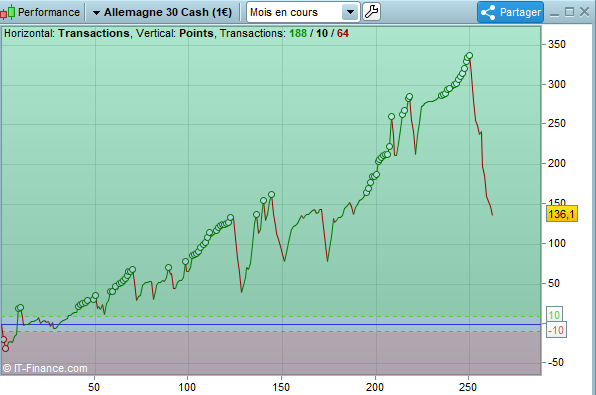This screenshot has height=395, width=596.
Task: Click the neutral transactions count 10
Action: [322, 33]
